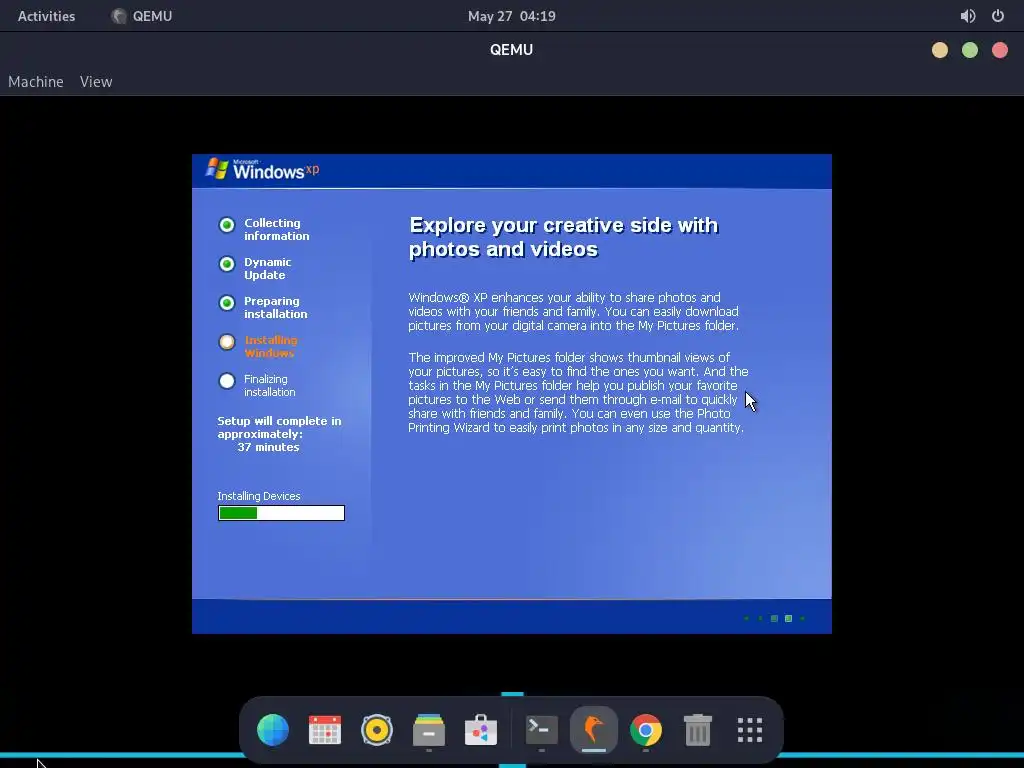Click Preparing installation step indicator
1024x768 pixels.
coord(227,303)
